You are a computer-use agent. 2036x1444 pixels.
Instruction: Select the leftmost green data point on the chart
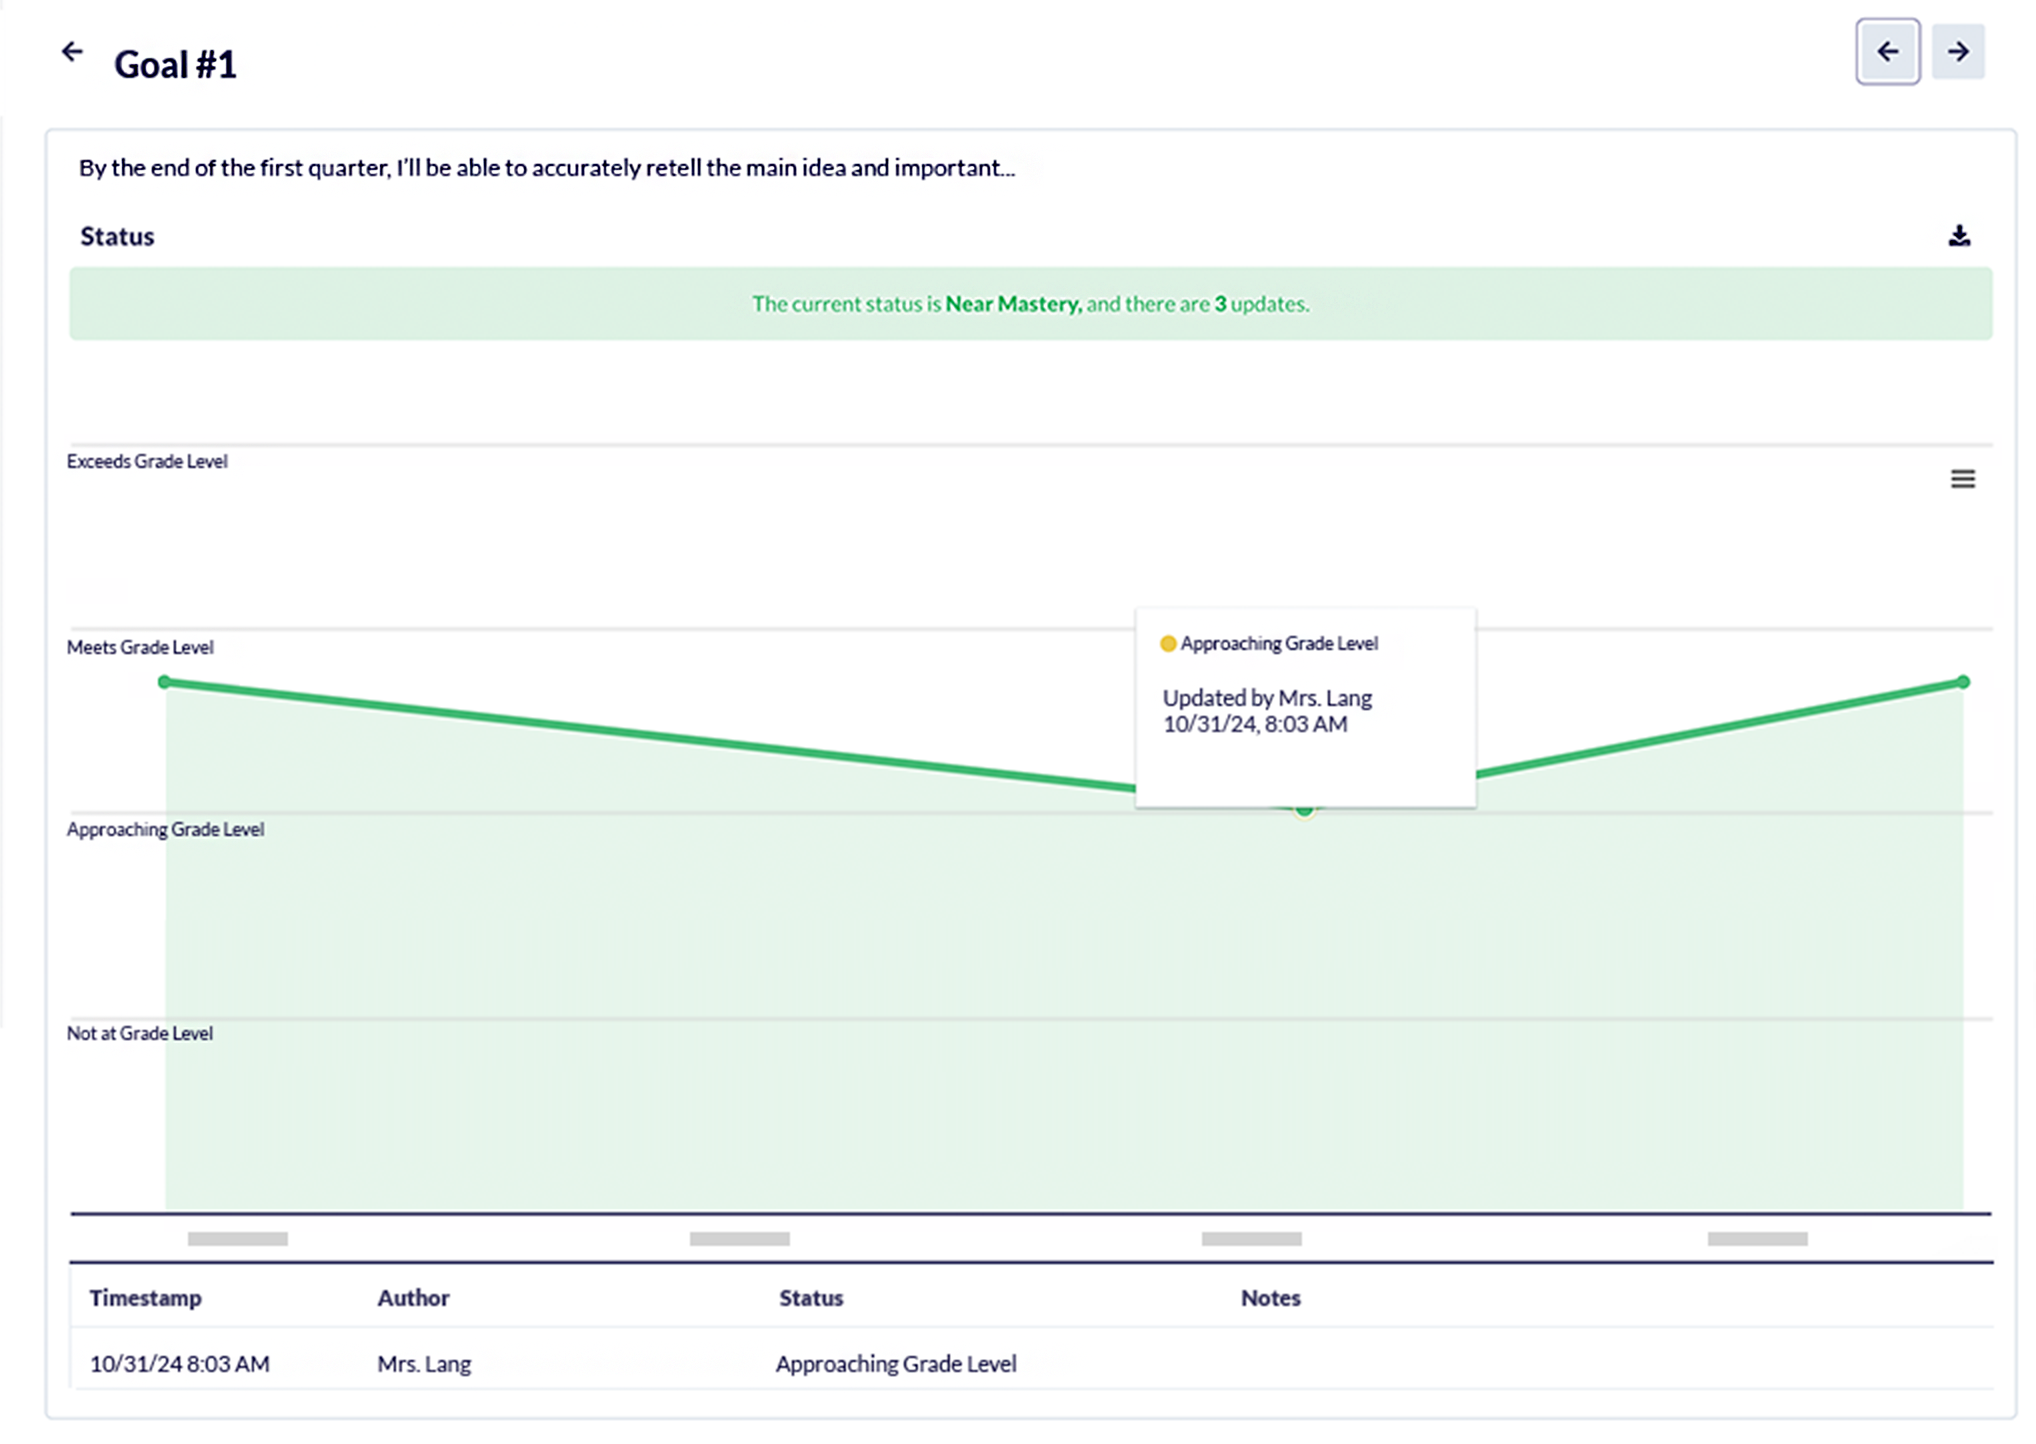[x=164, y=681]
